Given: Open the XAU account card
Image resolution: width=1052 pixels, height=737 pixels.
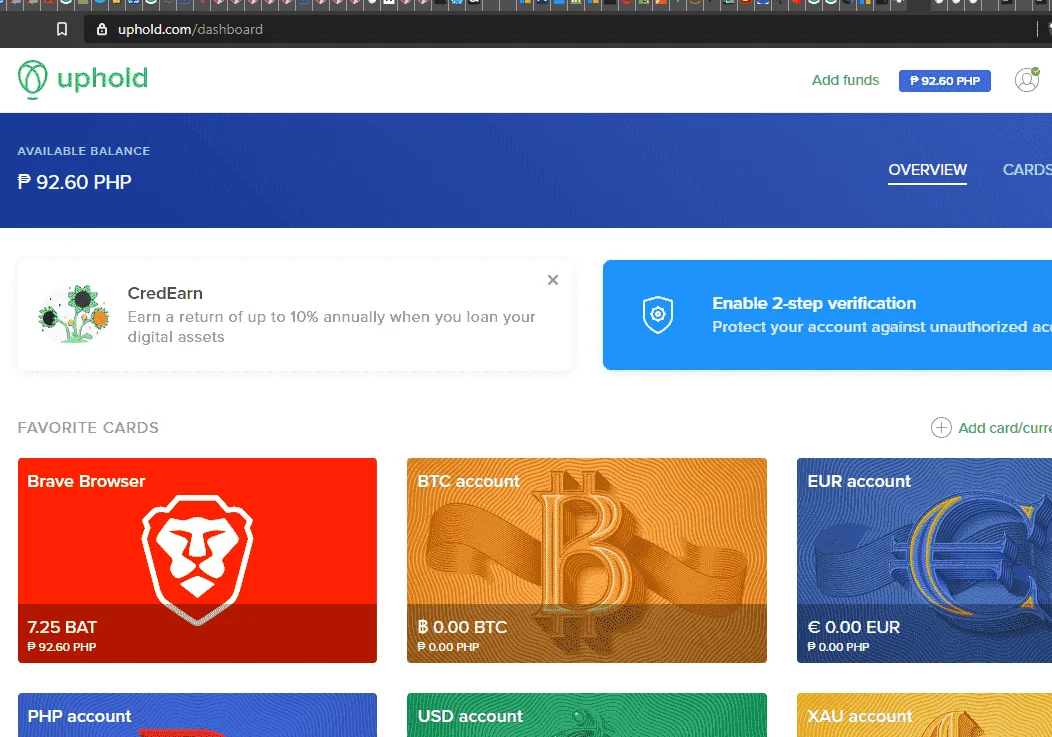Looking at the screenshot, I should [925, 715].
